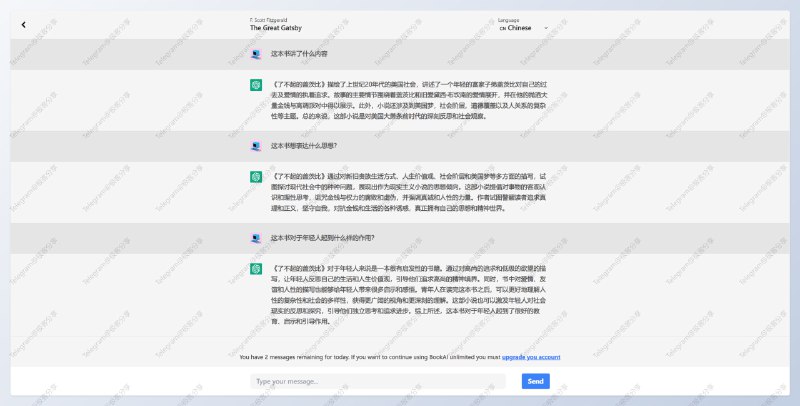The image size is (800, 406).
Task: Open the Language dropdown showing Chinese
Action: pos(523,28)
